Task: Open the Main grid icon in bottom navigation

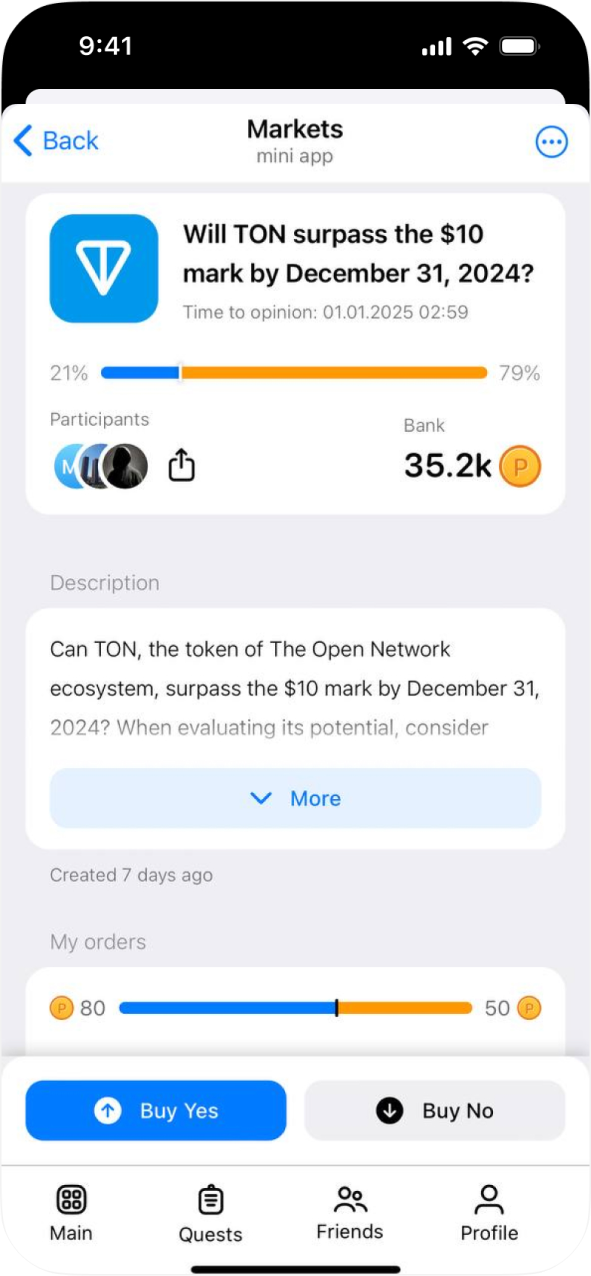Action: 70,1199
